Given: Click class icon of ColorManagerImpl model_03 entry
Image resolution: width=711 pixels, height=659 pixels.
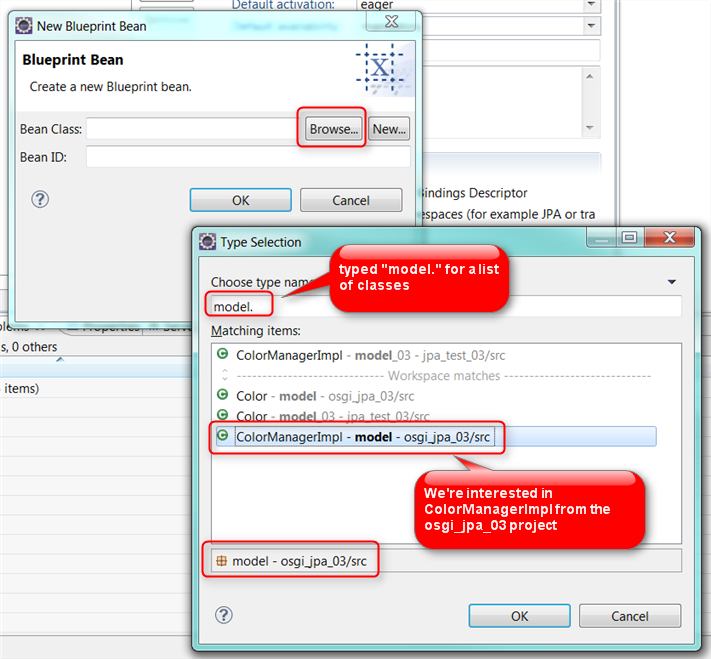Looking at the screenshot, I should pos(223,355).
